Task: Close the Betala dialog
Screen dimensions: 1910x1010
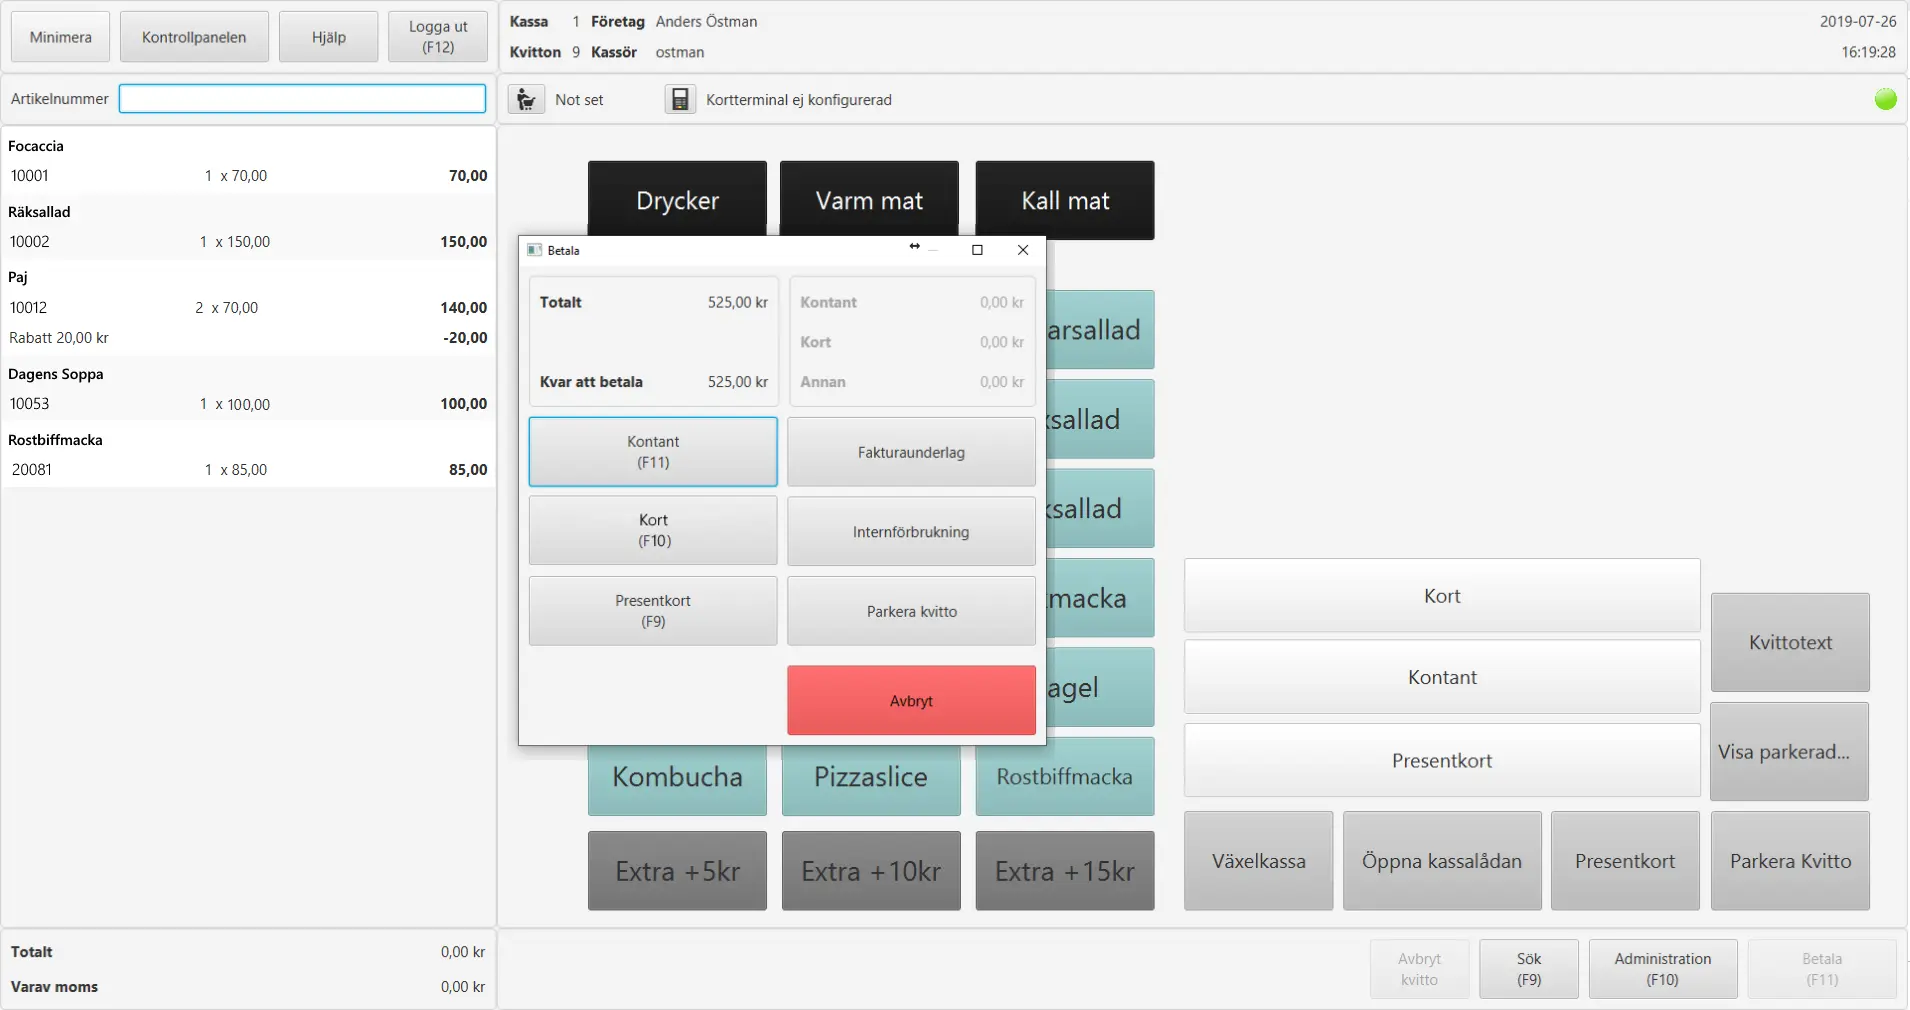Action: (x=1022, y=250)
